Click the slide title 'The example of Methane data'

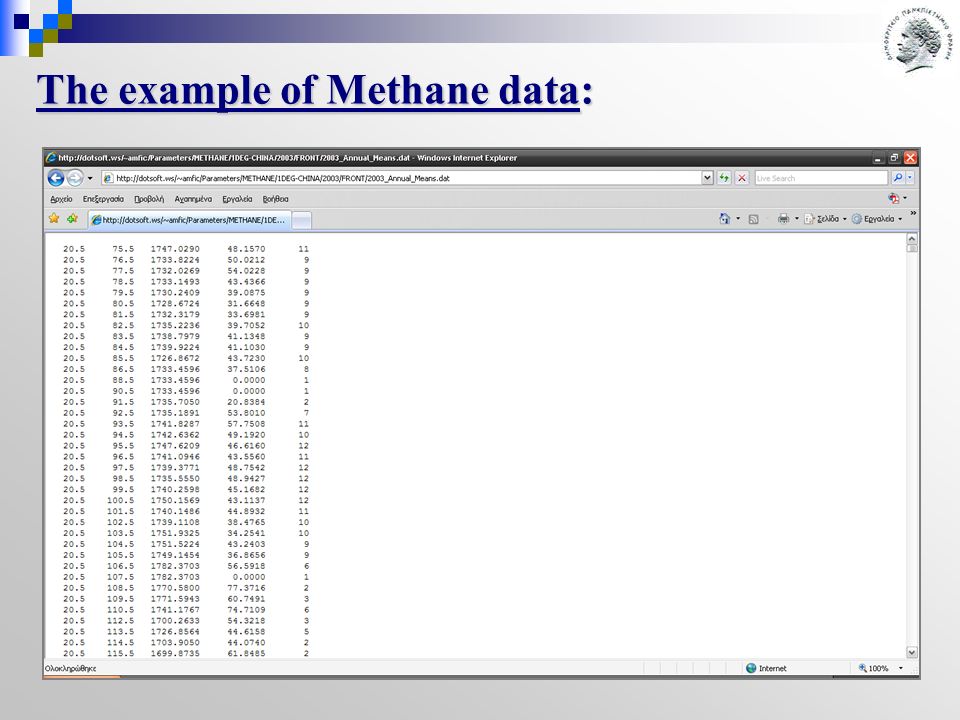(308, 90)
